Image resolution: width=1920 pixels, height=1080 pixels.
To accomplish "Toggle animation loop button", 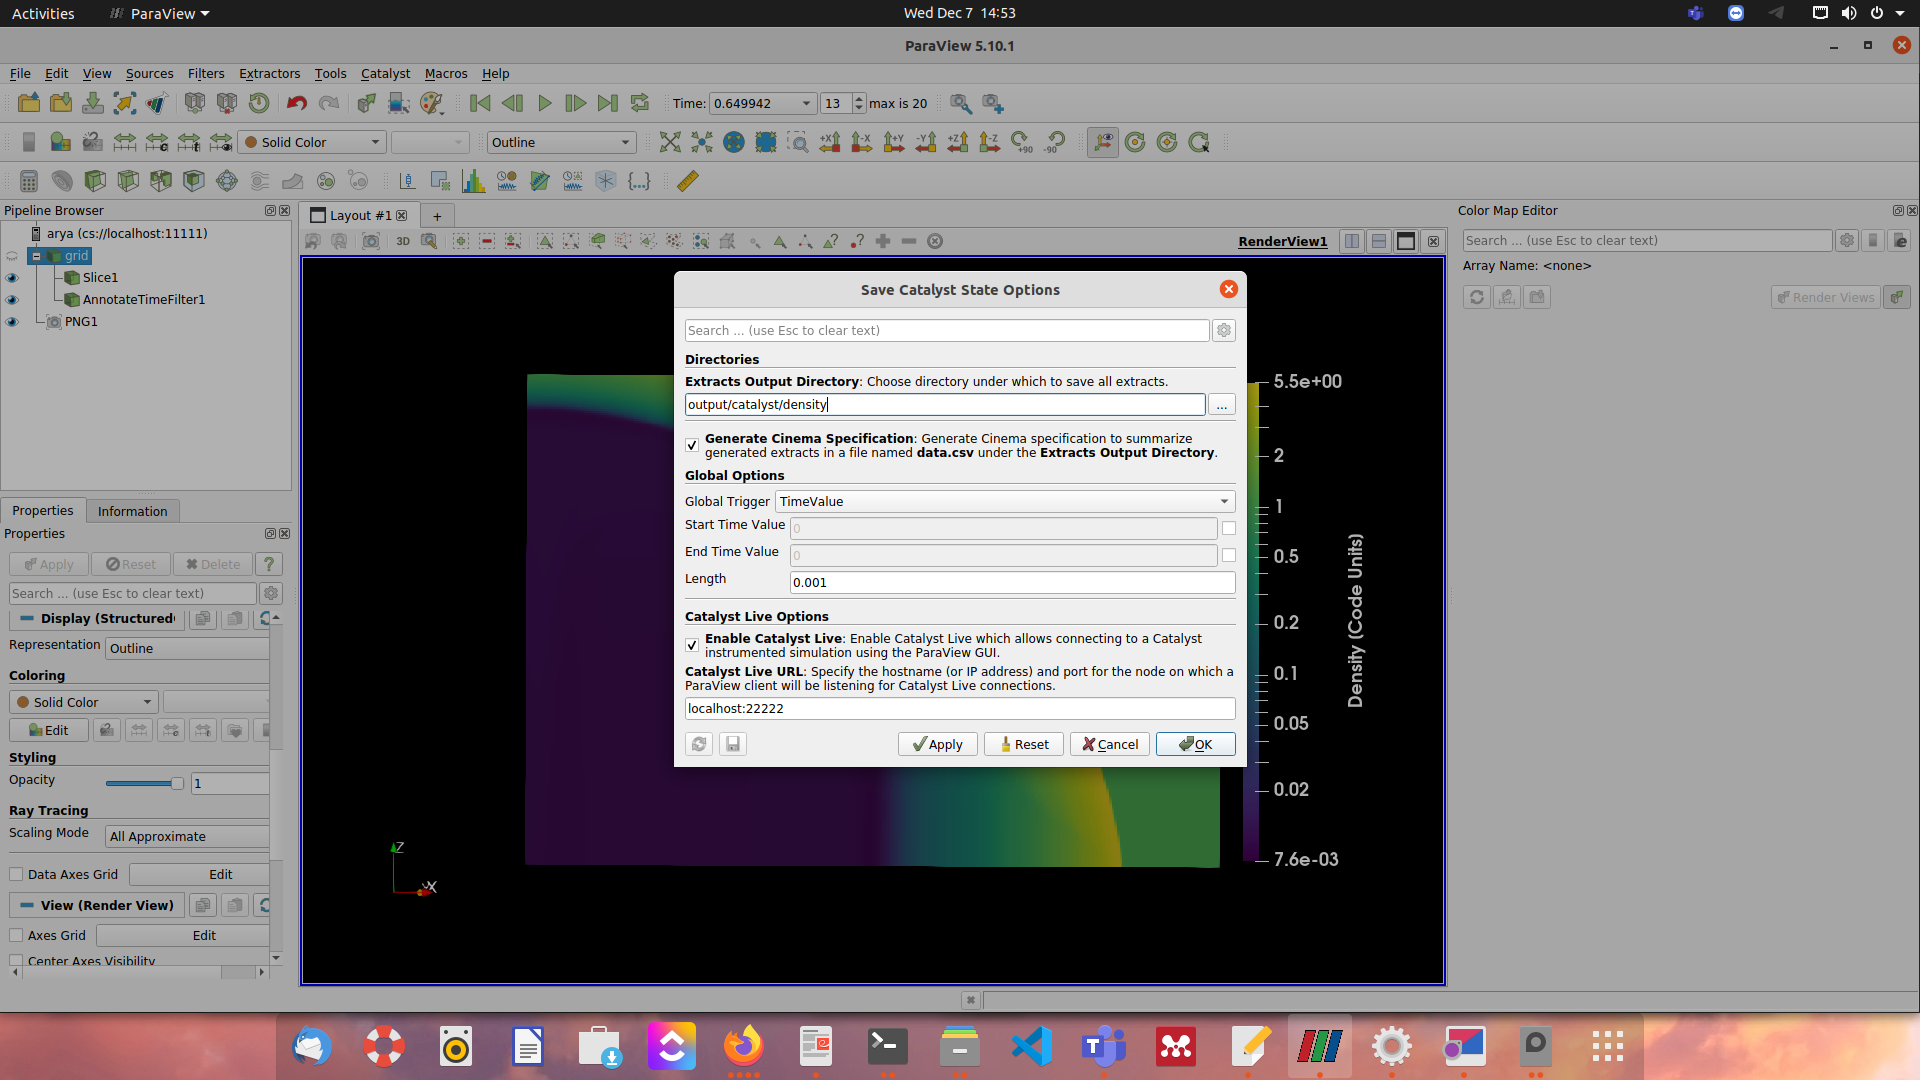I will pyautogui.click(x=640, y=103).
